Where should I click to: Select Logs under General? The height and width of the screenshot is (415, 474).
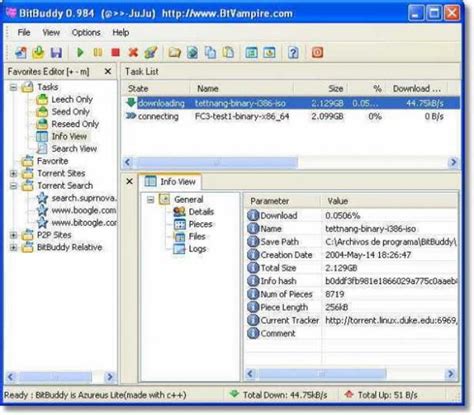coord(197,249)
